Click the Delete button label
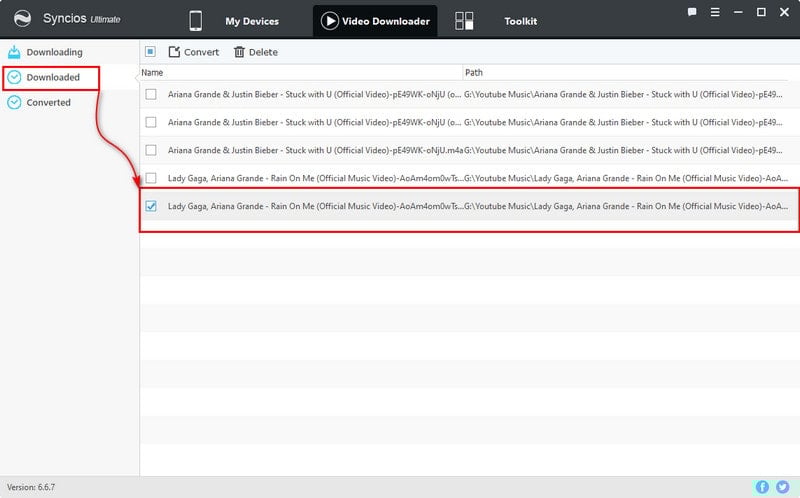The height and width of the screenshot is (498, 800). click(263, 52)
